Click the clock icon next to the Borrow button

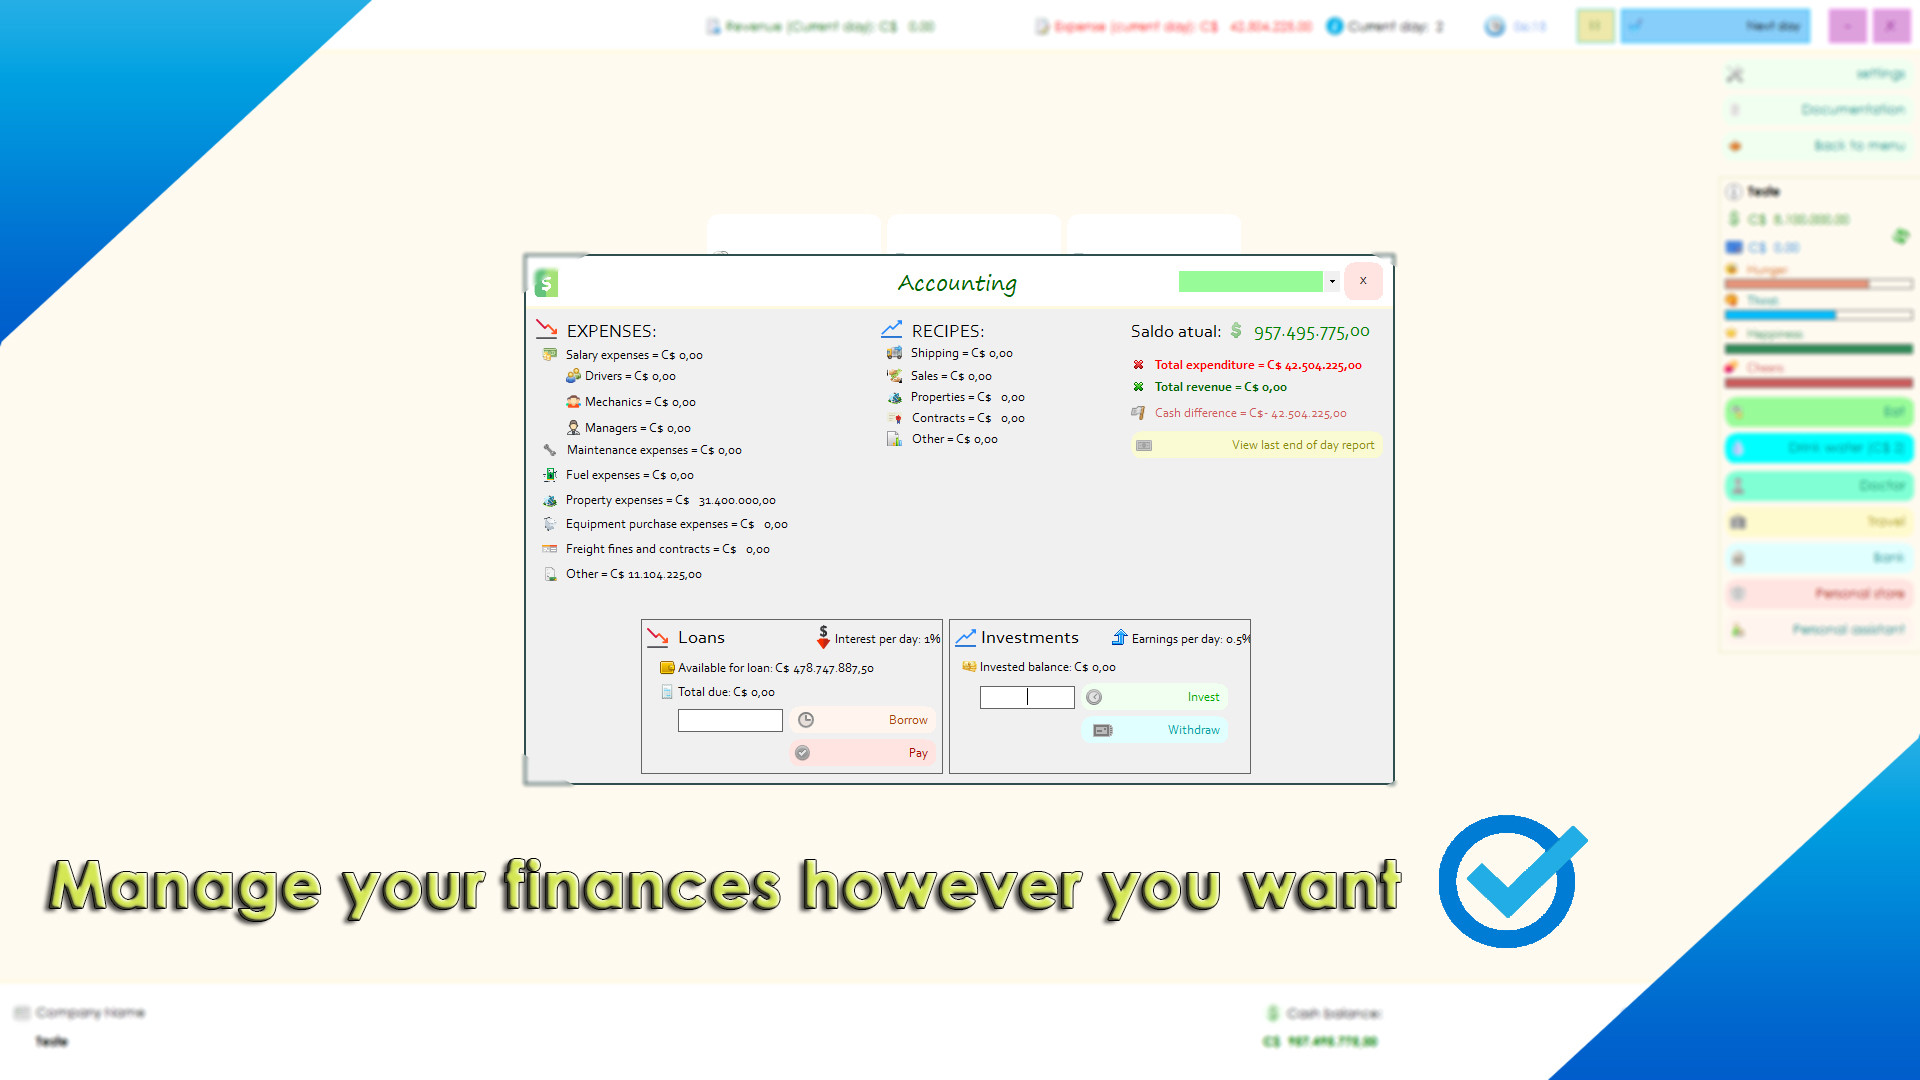(x=805, y=719)
